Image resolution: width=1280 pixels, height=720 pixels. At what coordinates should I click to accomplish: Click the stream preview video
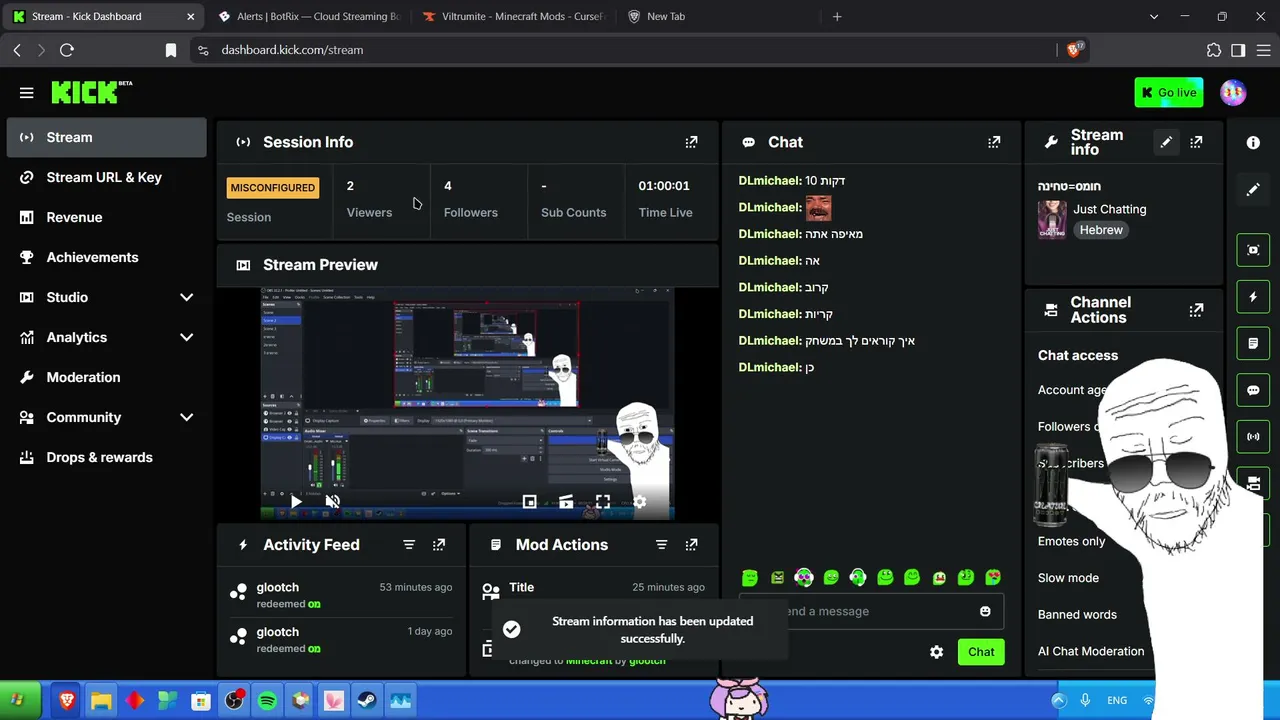[x=467, y=403]
